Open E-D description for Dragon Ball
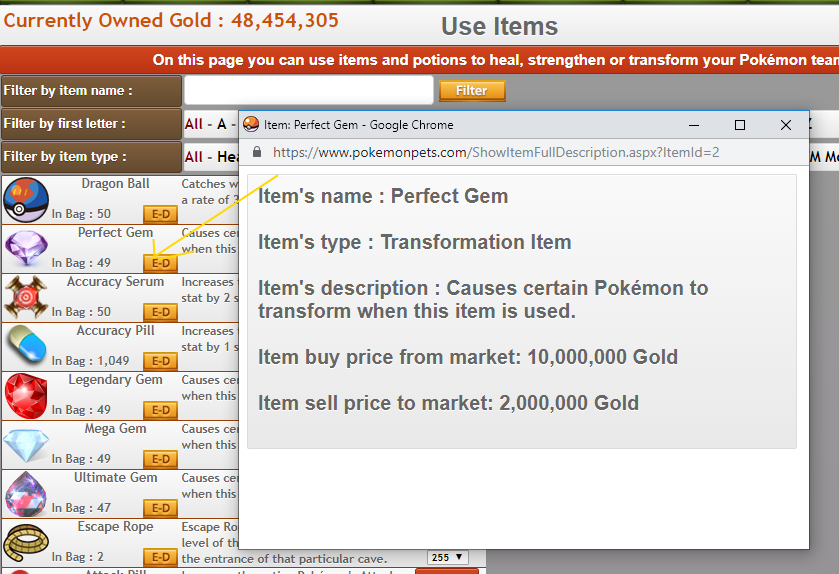 point(160,214)
